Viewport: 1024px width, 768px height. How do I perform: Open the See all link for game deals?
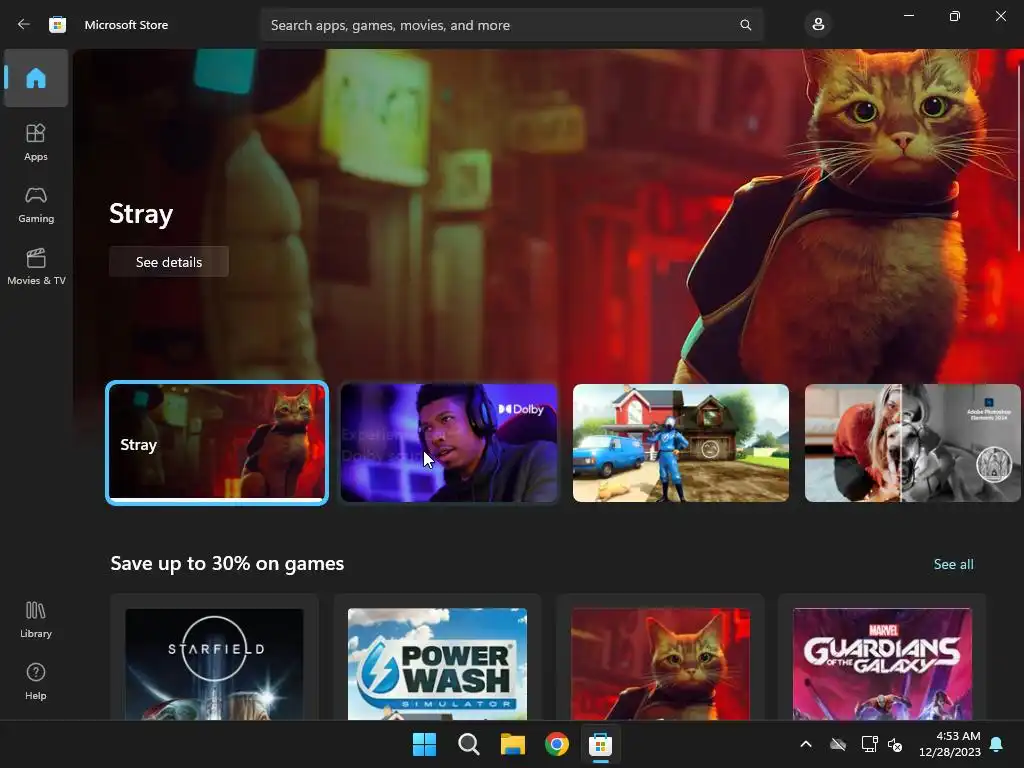pyautogui.click(x=953, y=564)
